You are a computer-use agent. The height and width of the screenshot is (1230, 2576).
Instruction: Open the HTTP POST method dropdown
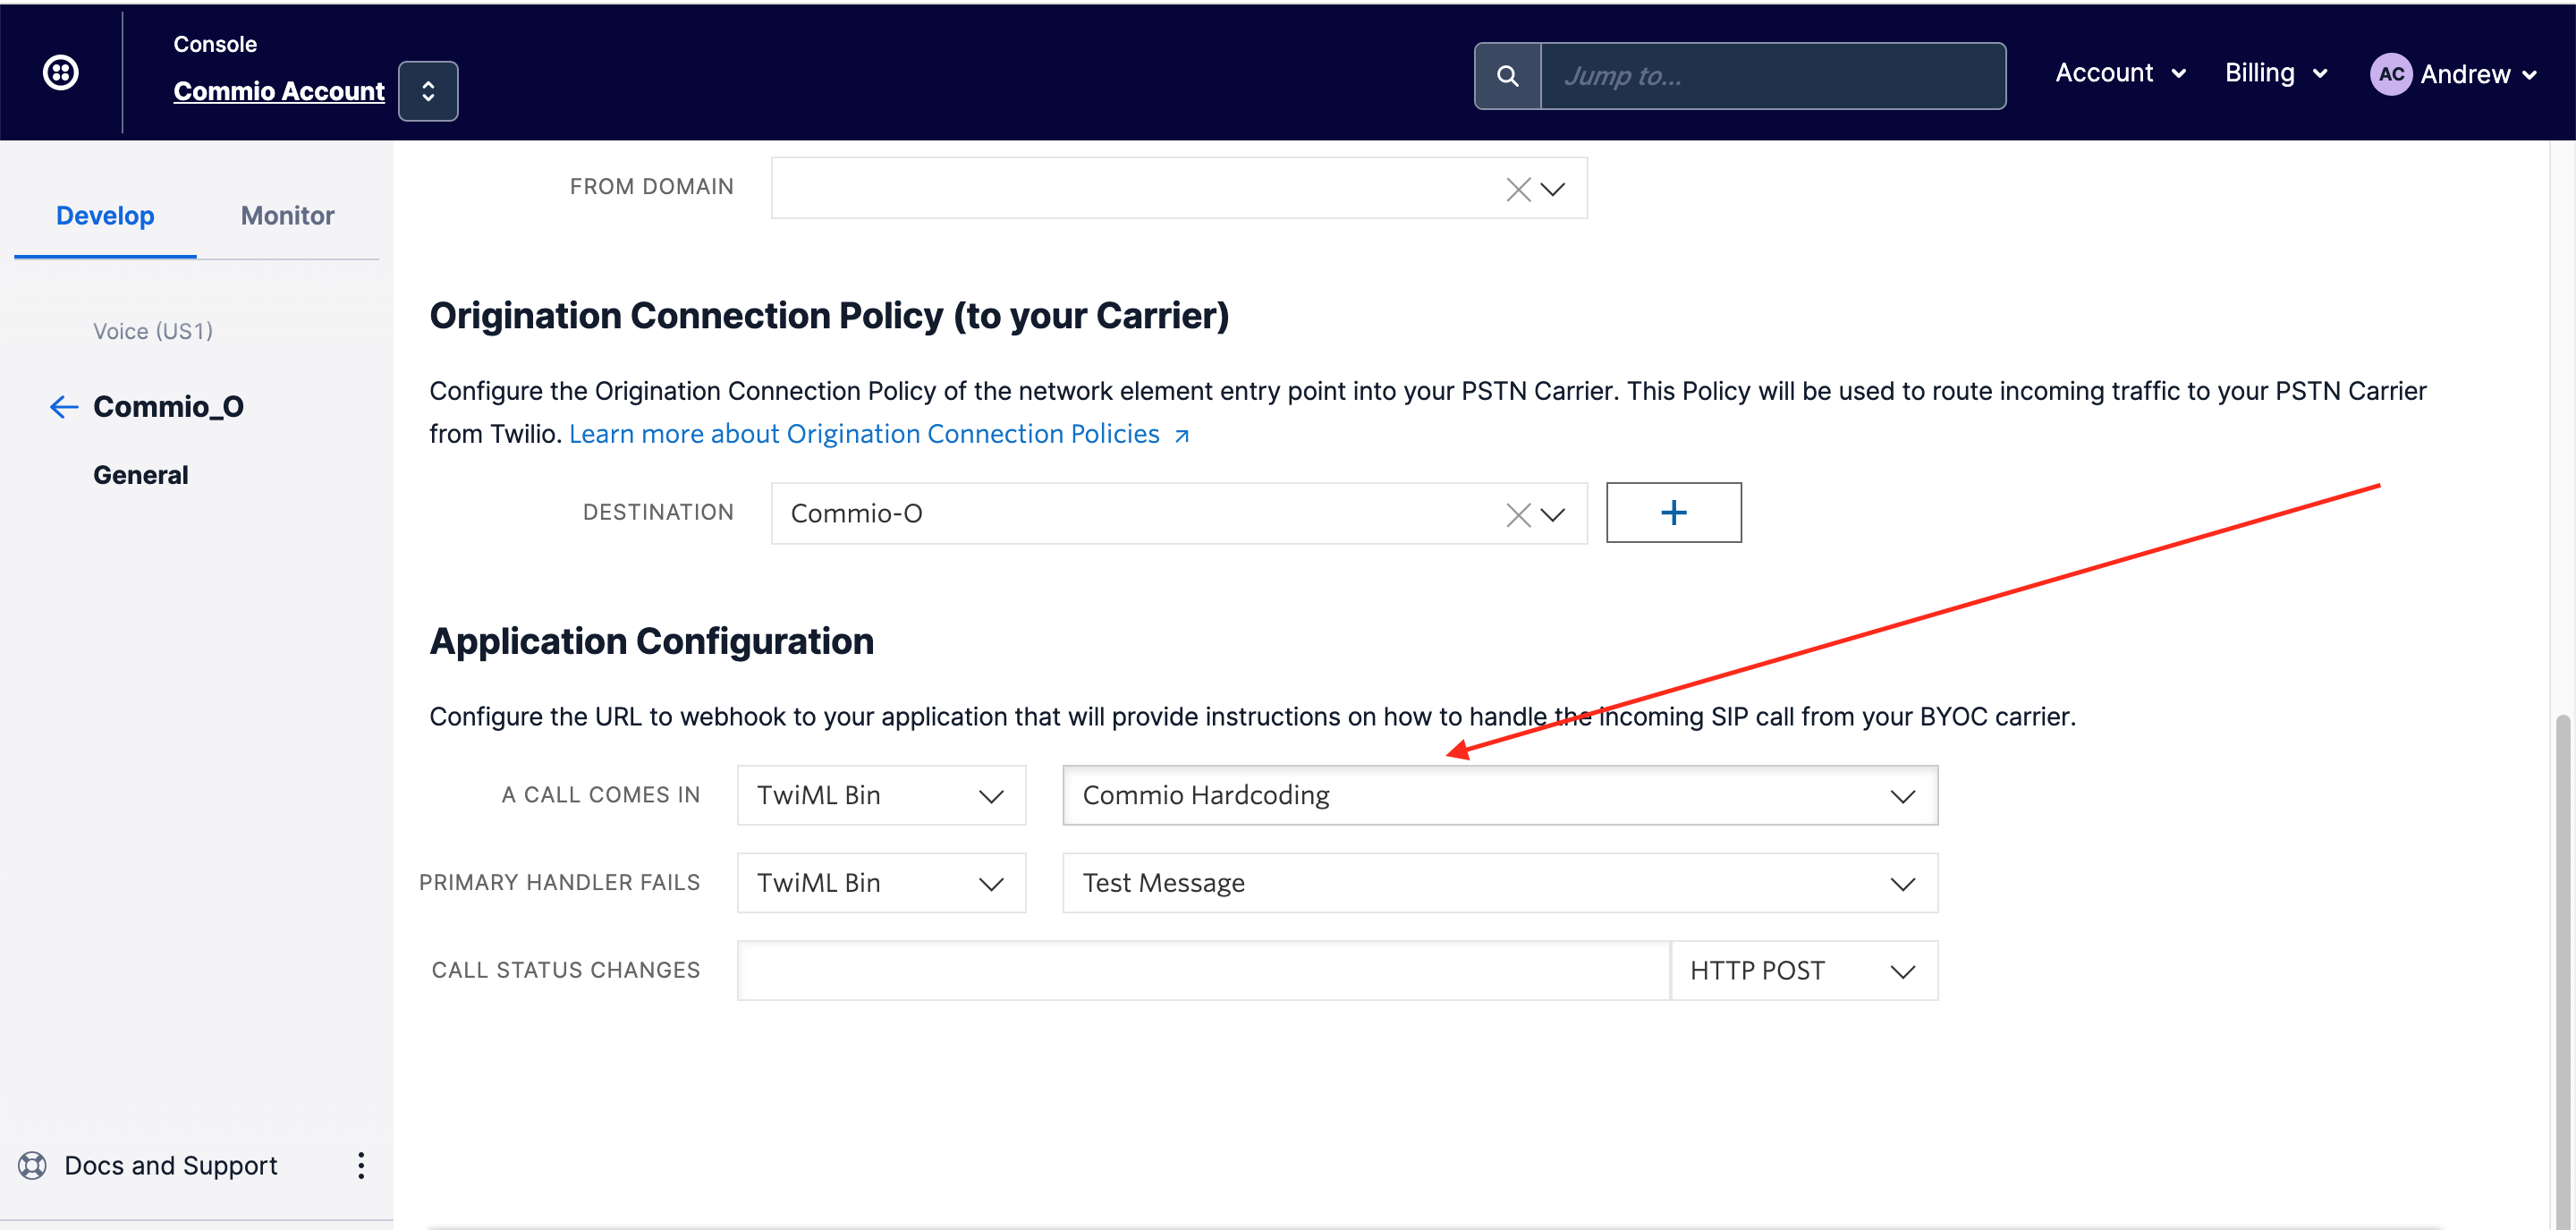click(x=1804, y=971)
